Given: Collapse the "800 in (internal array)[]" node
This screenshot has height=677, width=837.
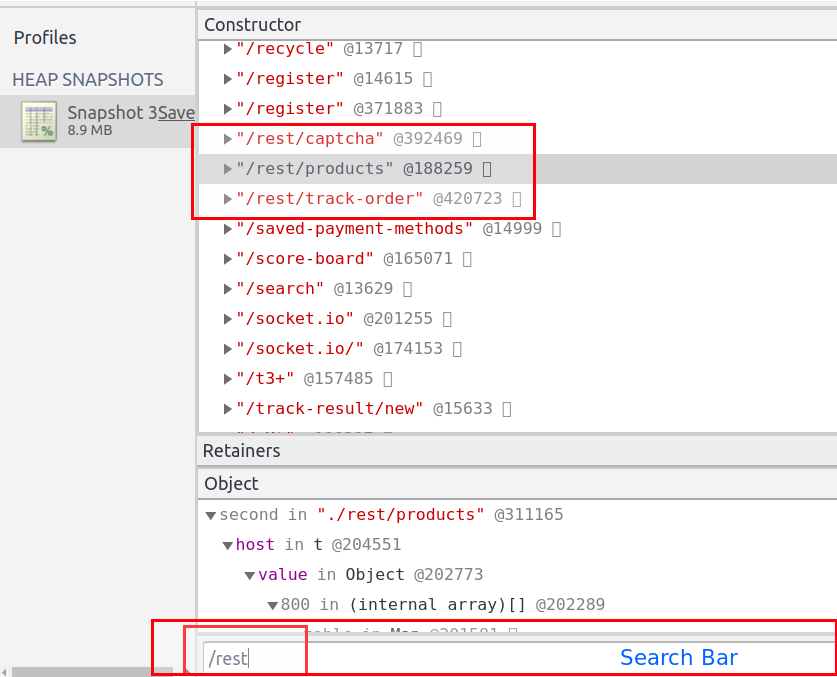Looking at the screenshot, I should point(272,605).
